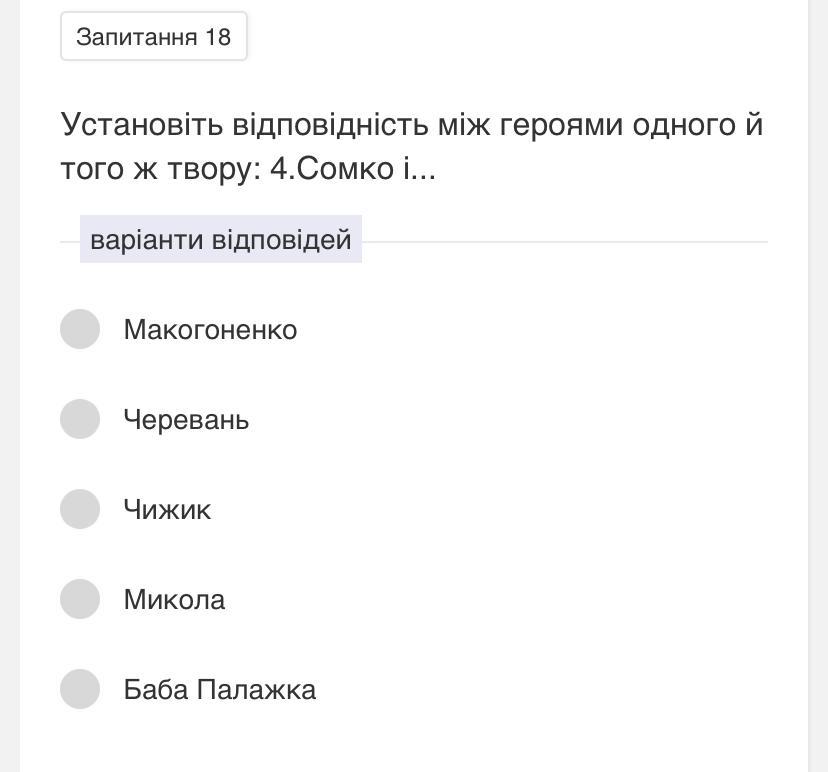The height and width of the screenshot is (772, 828).
Task: Click the word 'Палажка' in last option
Action: click(x=256, y=690)
